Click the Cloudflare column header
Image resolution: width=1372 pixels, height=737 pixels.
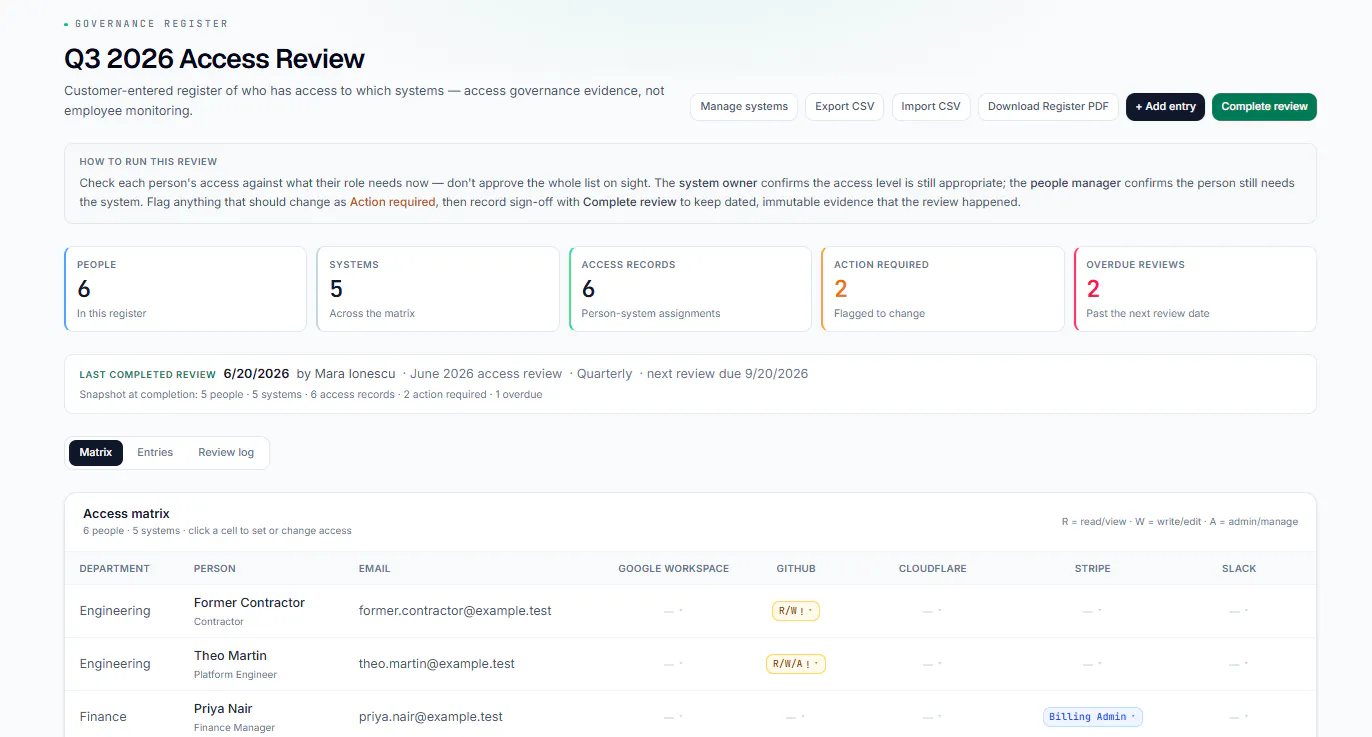932,568
